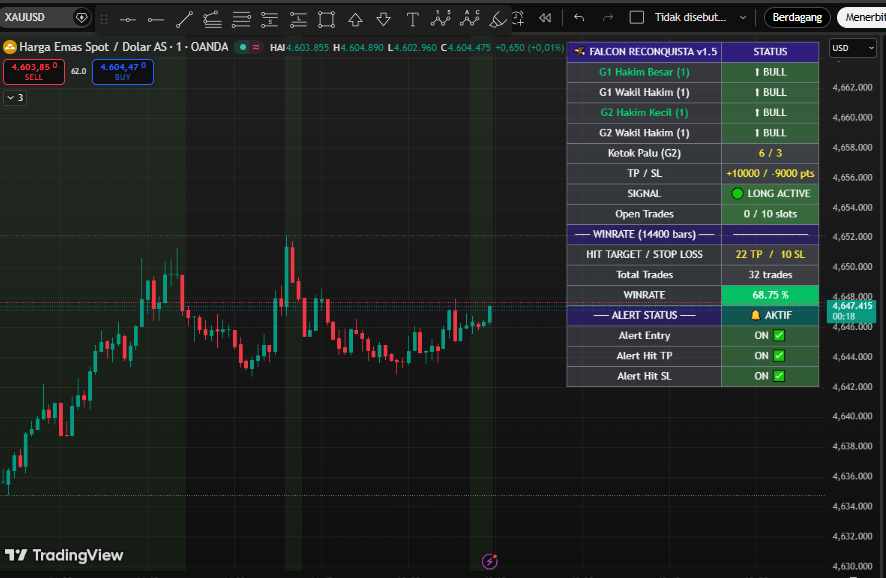Image resolution: width=886 pixels, height=578 pixels.
Task: Click the blue BUY 4.604,47 button
Action: (123, 72)
